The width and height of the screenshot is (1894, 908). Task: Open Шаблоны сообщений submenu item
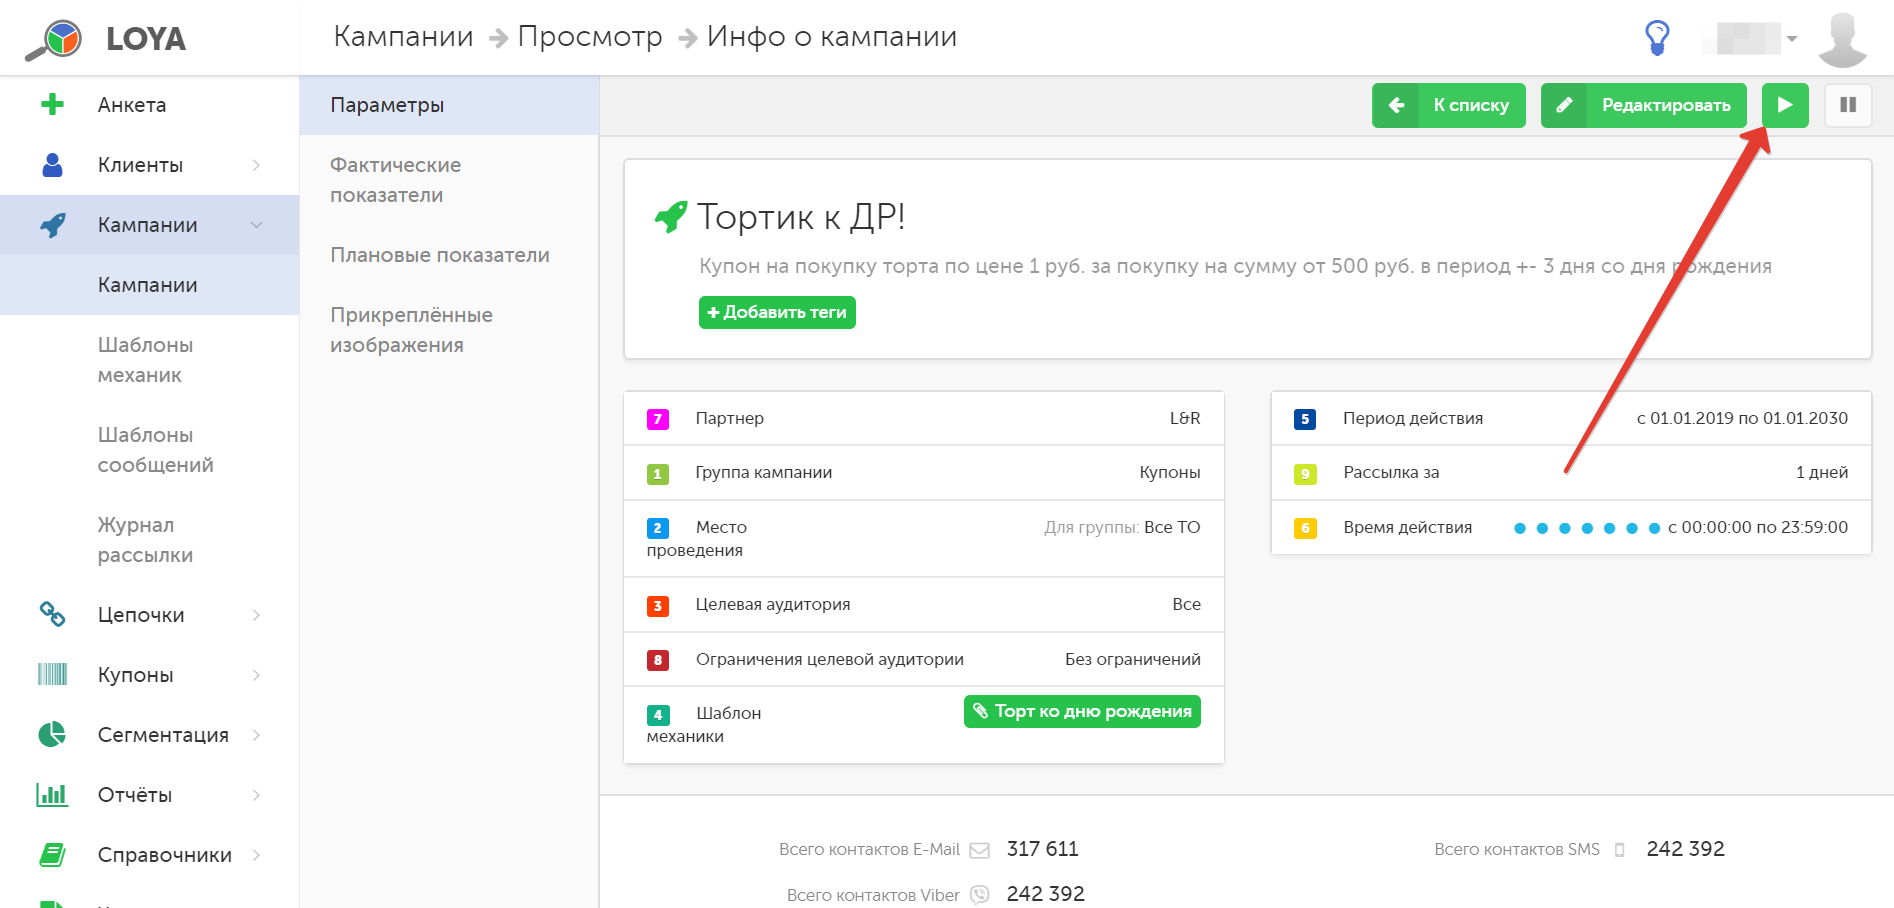point(156,450)
